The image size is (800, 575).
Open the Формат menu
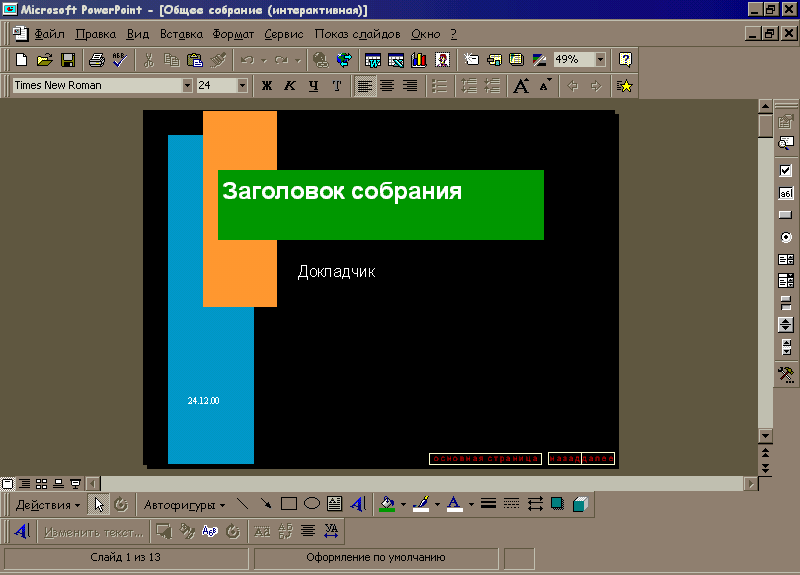233,34
